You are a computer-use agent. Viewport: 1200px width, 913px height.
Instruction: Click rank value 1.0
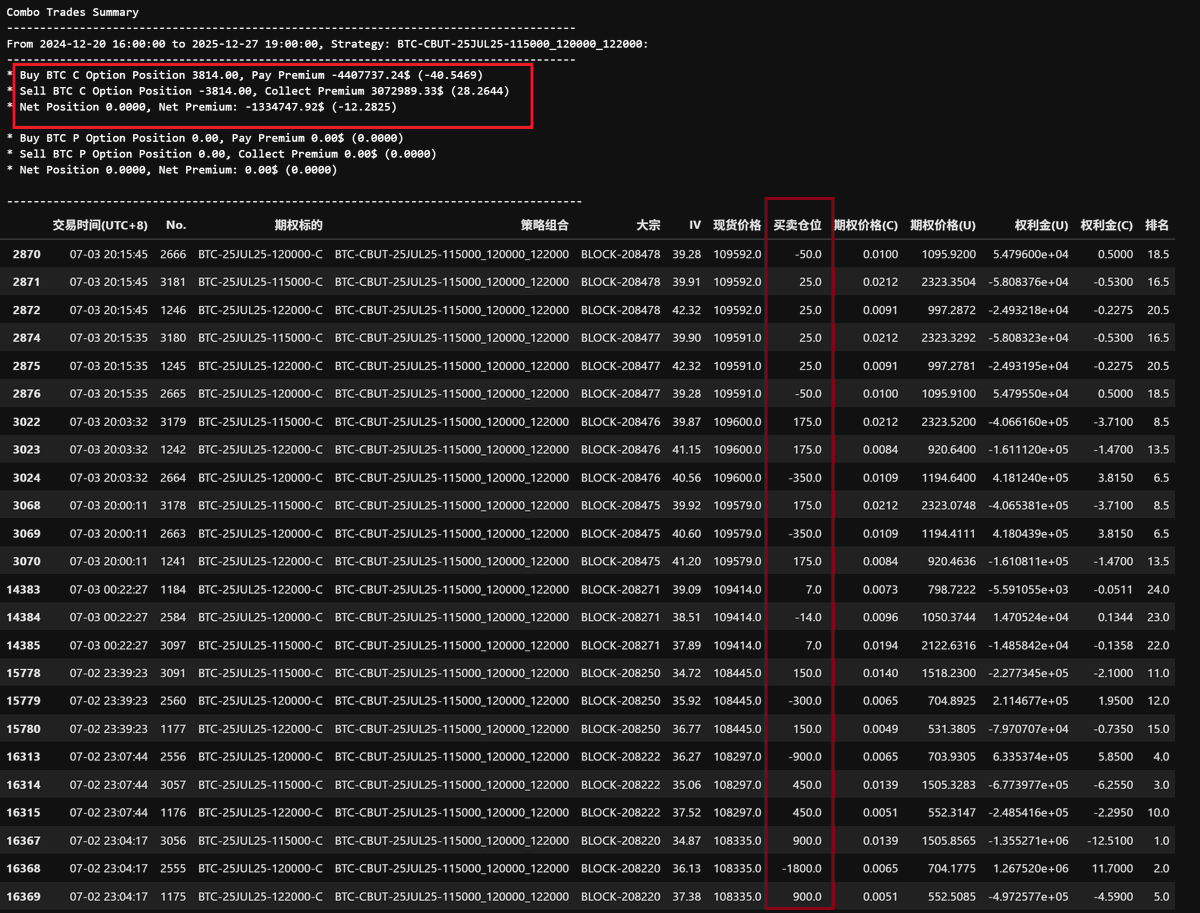tap(1160, 841)
